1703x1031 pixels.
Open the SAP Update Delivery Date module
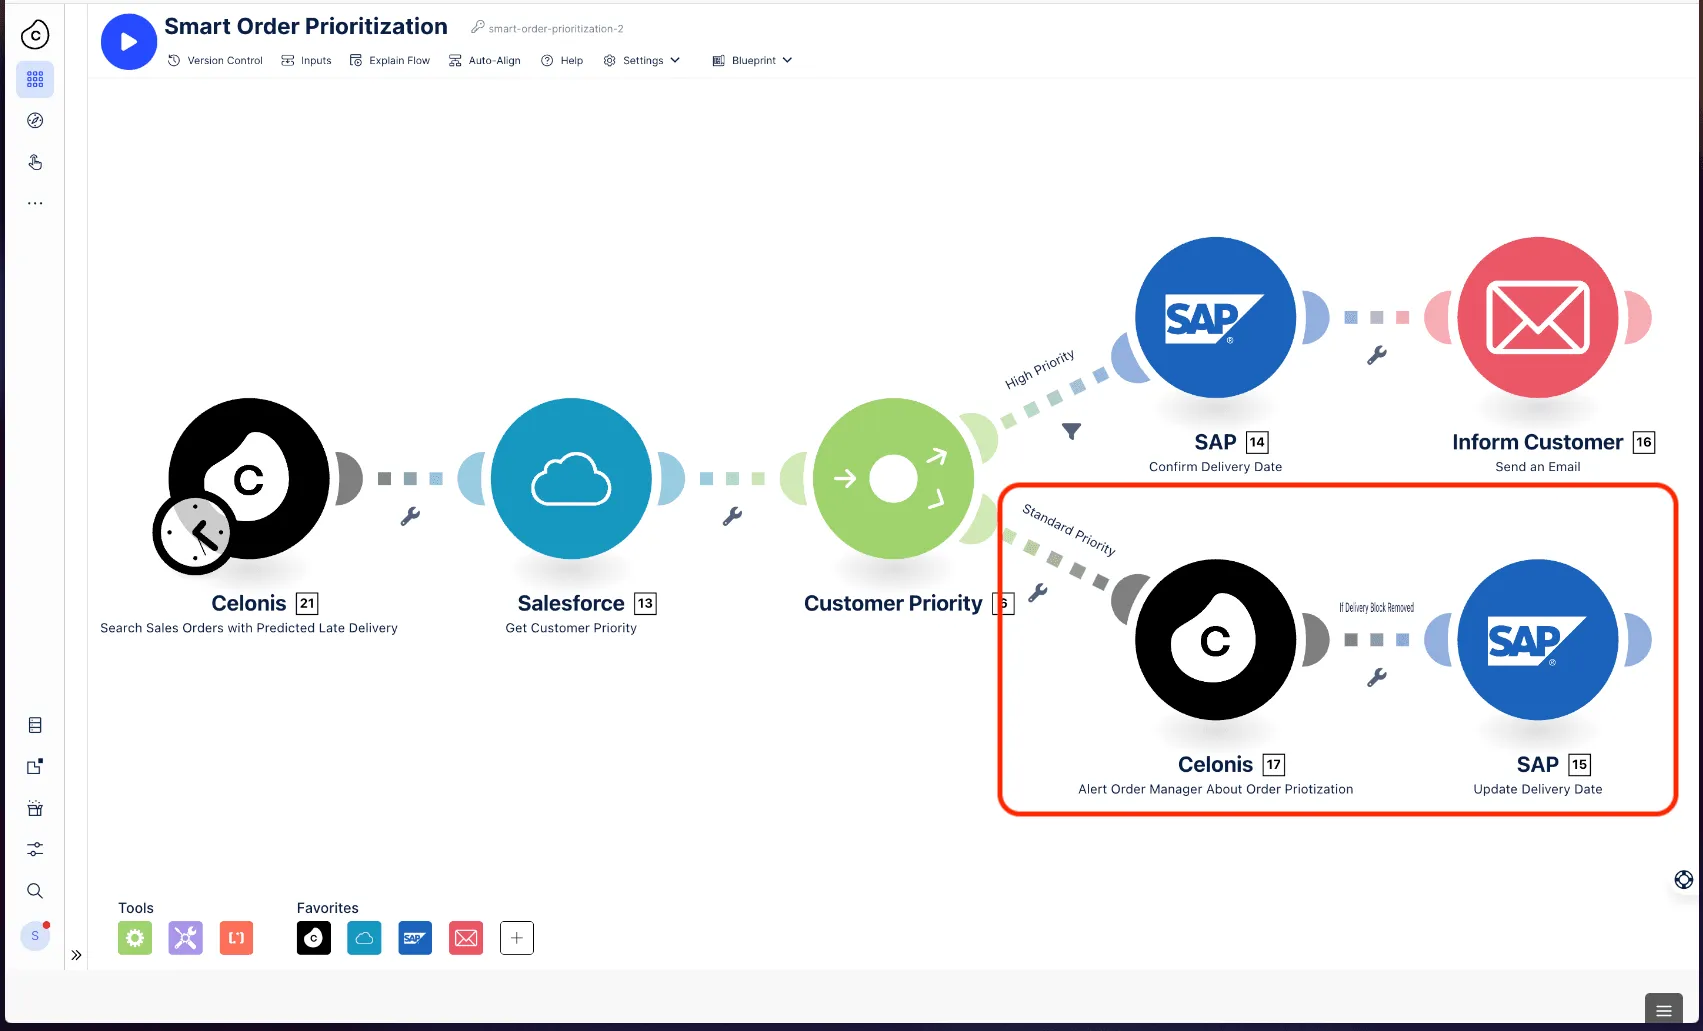[1538, 639]
